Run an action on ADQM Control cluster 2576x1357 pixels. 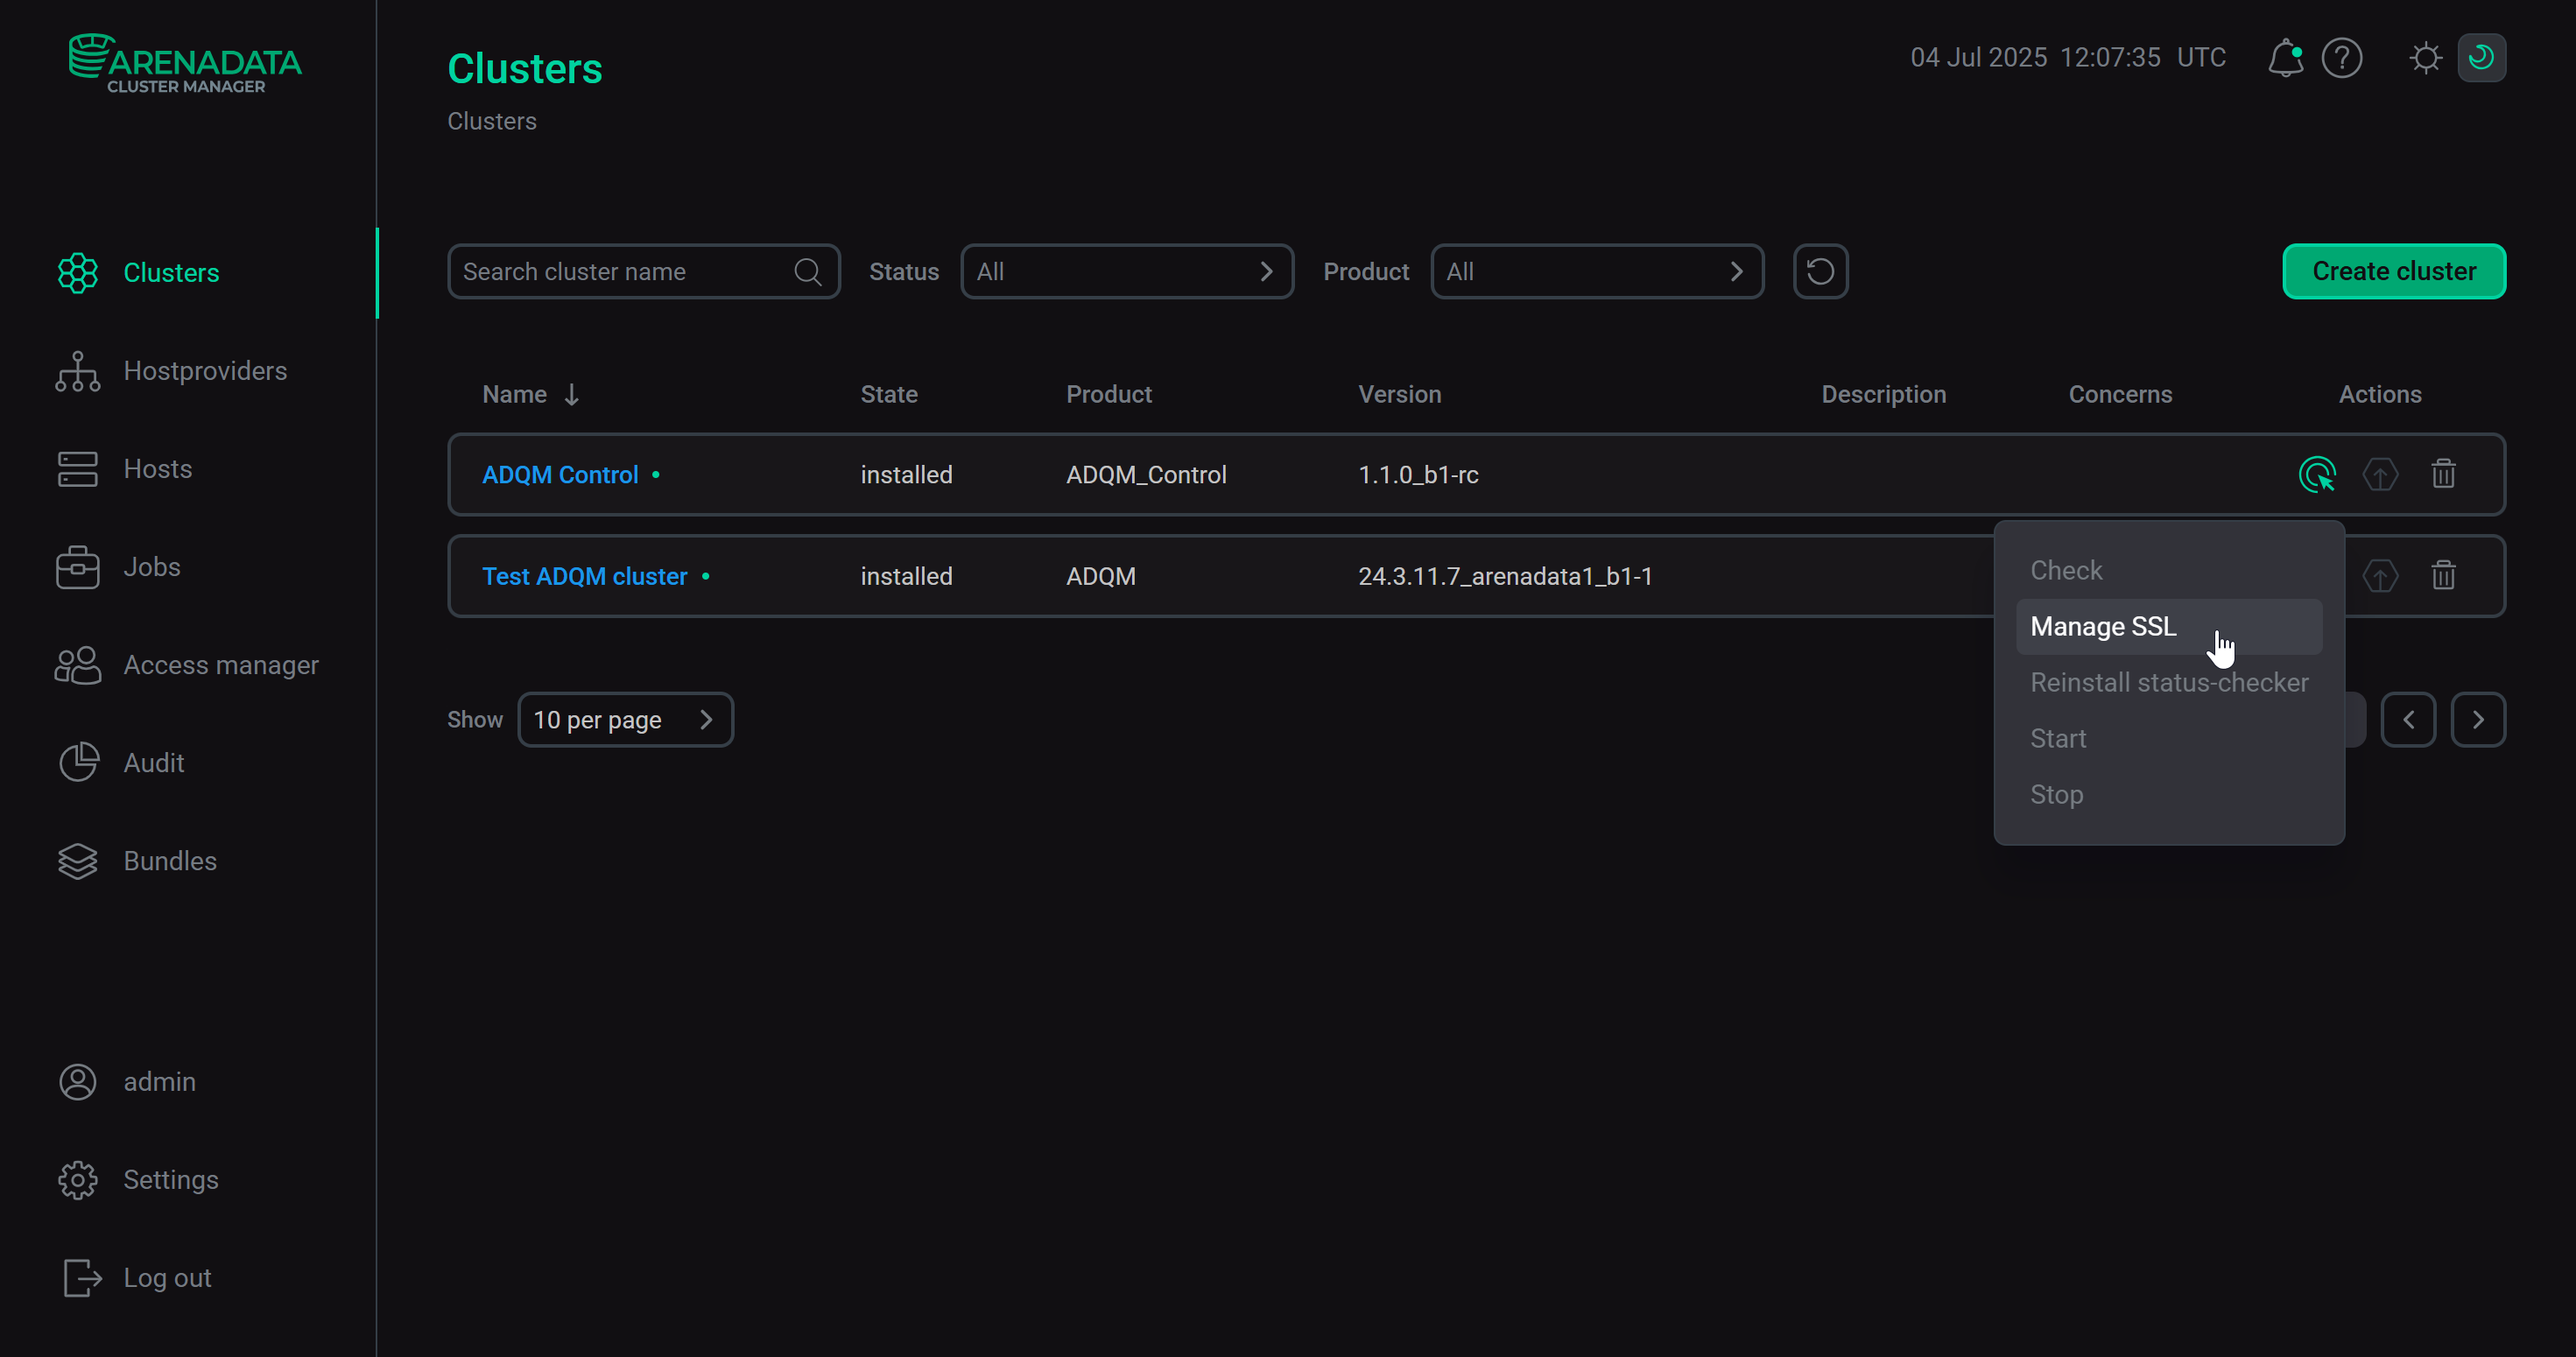tap(2319, 474)
